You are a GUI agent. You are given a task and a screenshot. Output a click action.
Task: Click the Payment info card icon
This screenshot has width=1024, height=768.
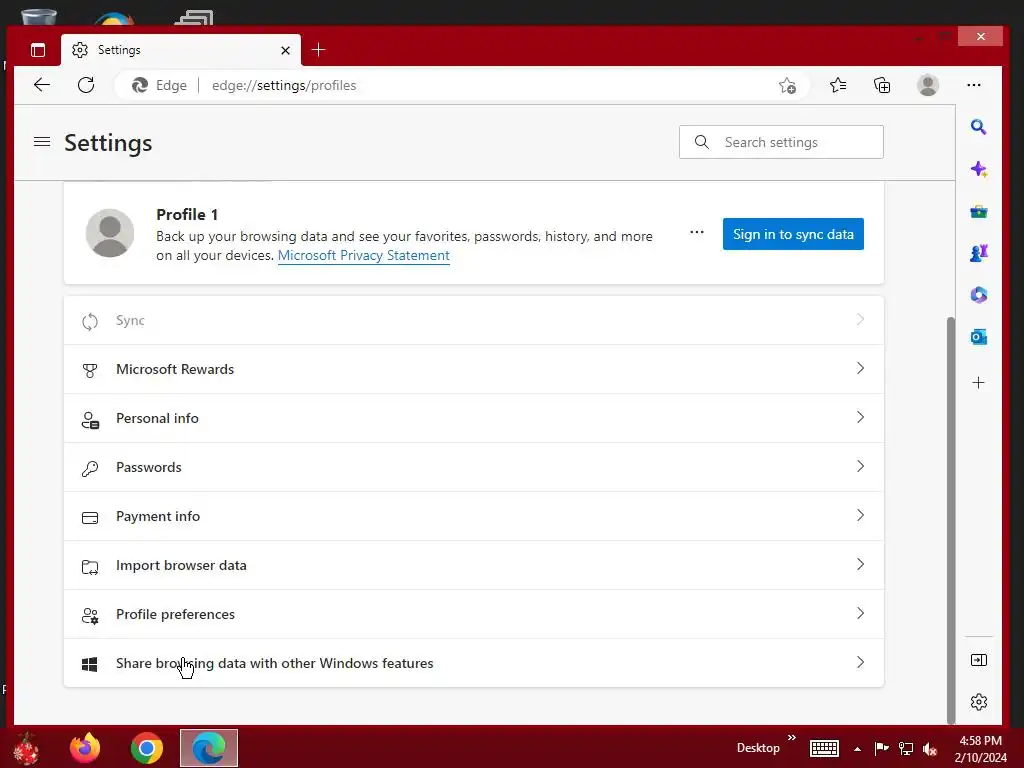[x=90, y=517]
